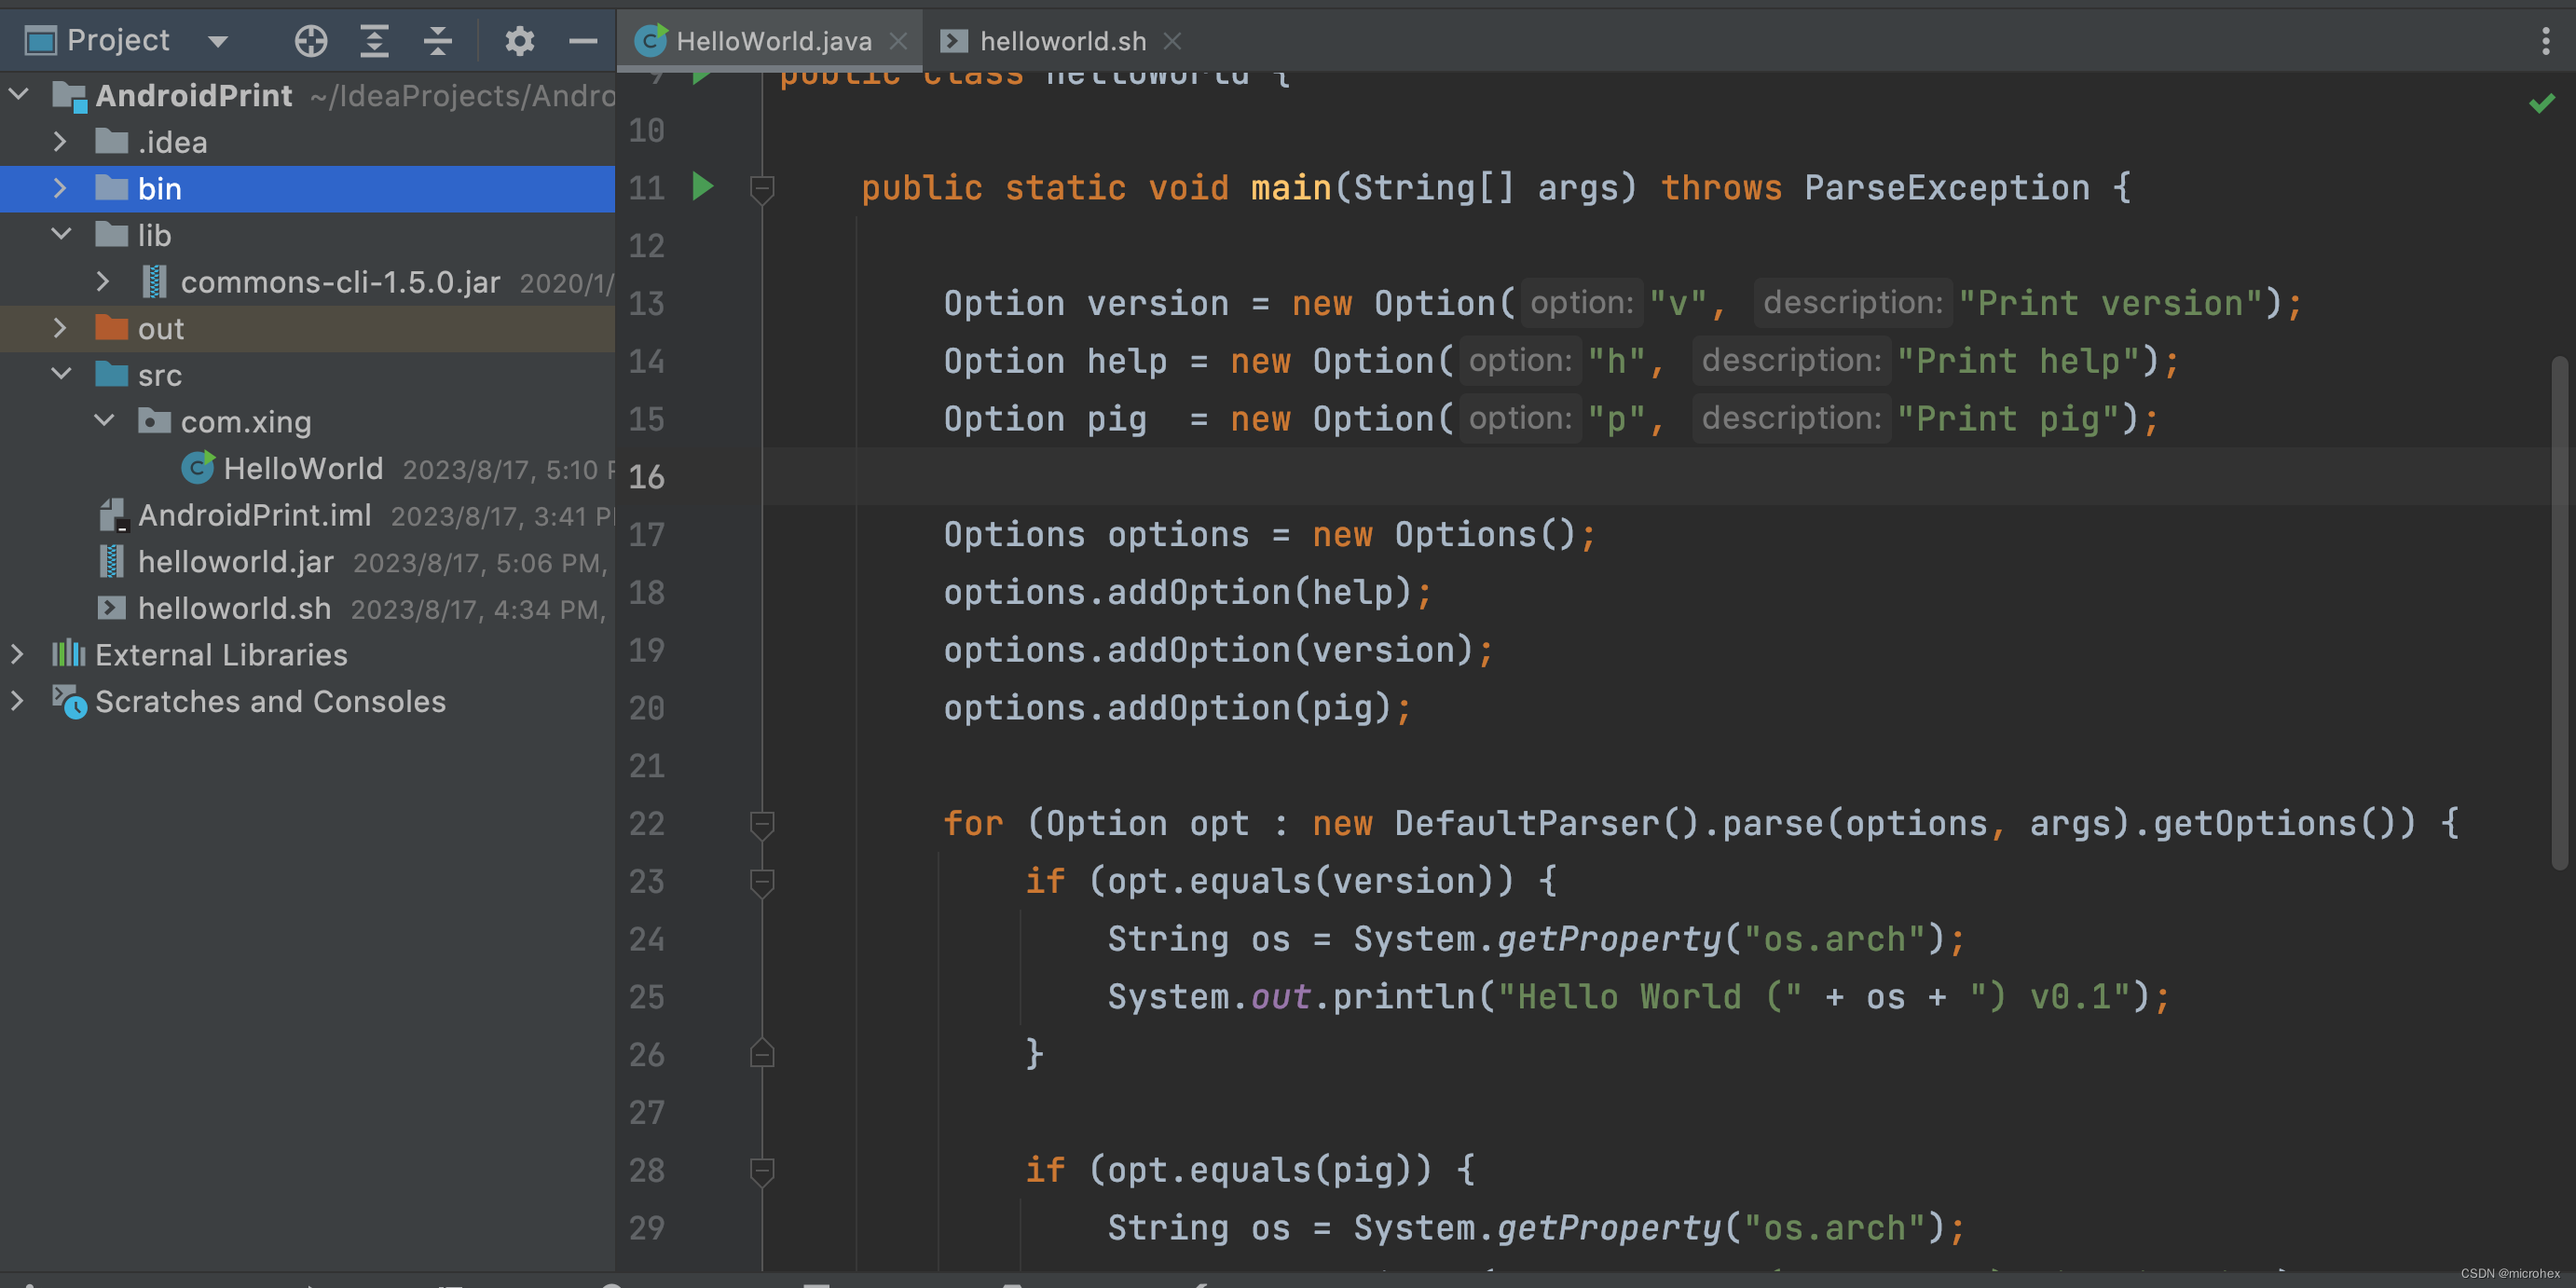Viewport: 2576px width, 1288px height.
Task: Click the editor vertical scrollbar thumb
Action: [2559, 612]
